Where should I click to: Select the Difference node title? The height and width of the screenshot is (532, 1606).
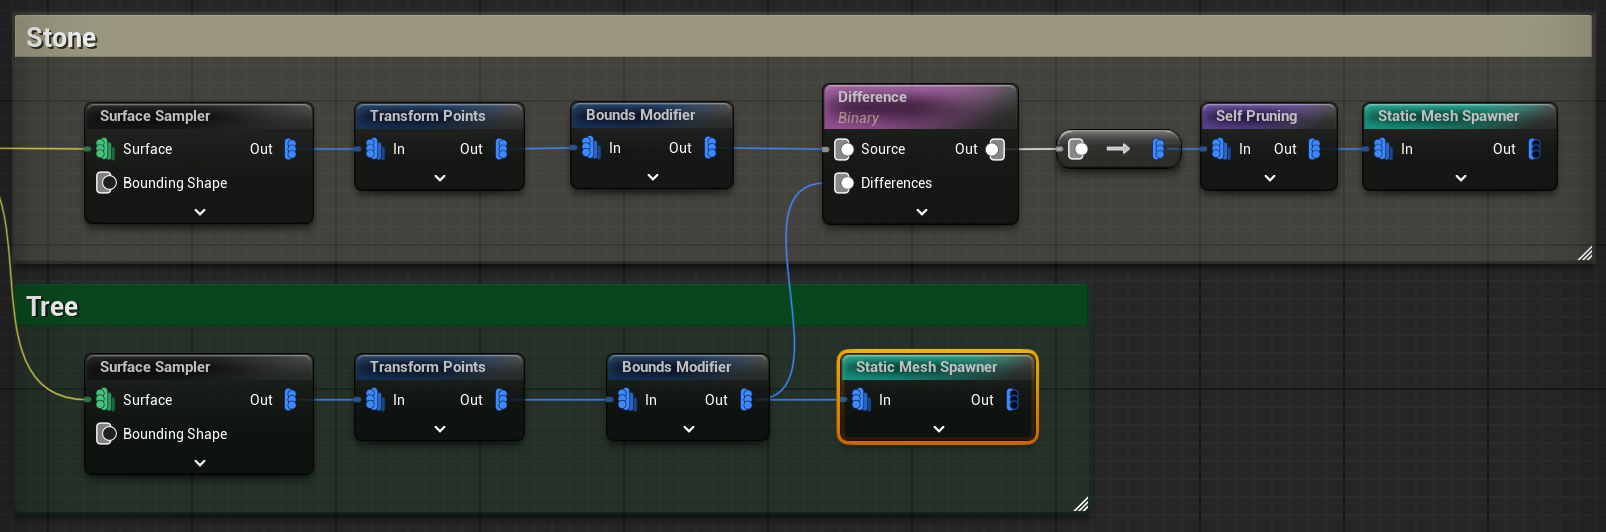[872, 97]
